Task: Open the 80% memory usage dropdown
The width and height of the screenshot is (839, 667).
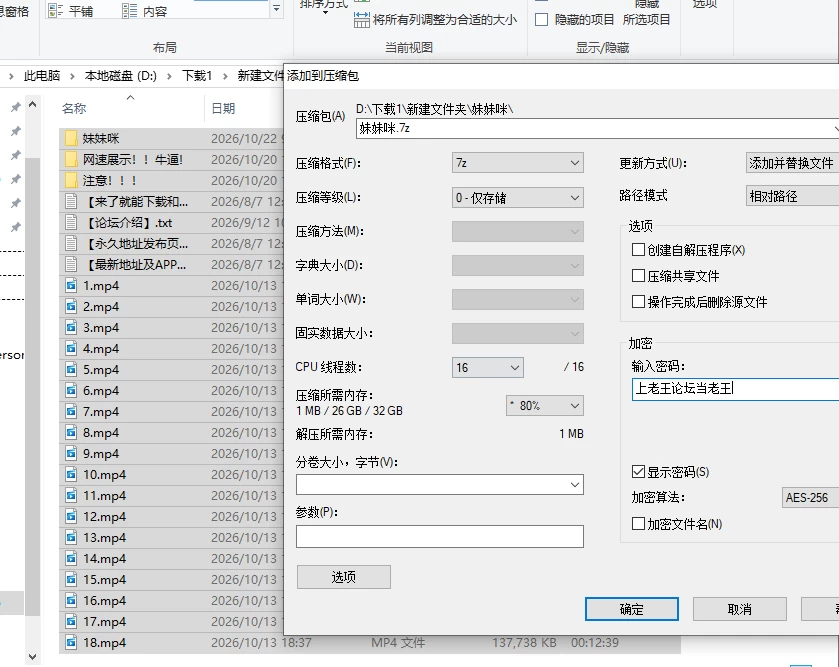Action: (545, 405)
